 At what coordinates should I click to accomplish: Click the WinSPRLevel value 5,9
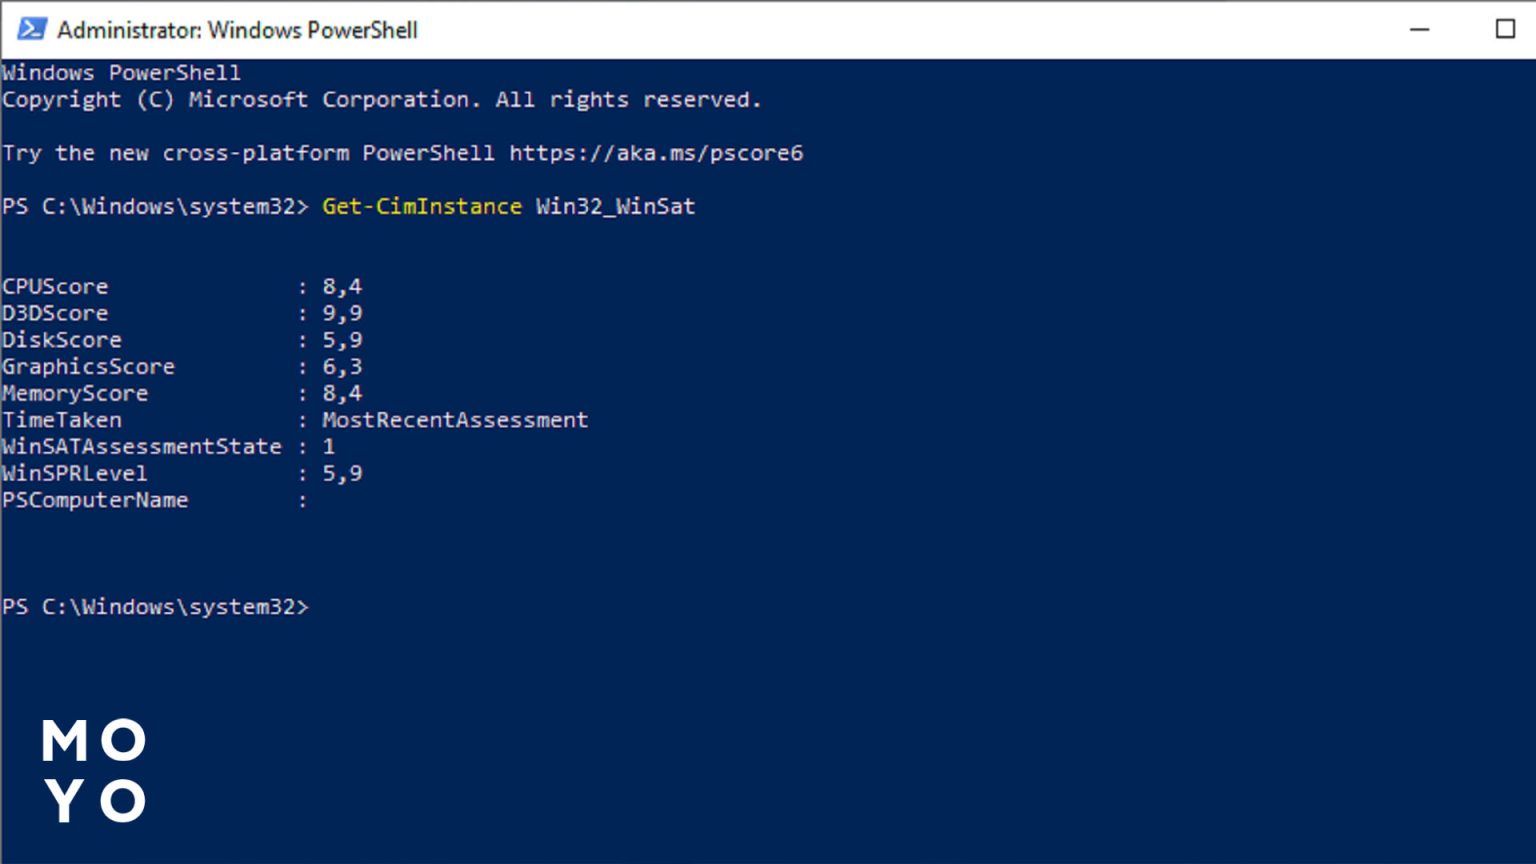click(x=342, y=473)
